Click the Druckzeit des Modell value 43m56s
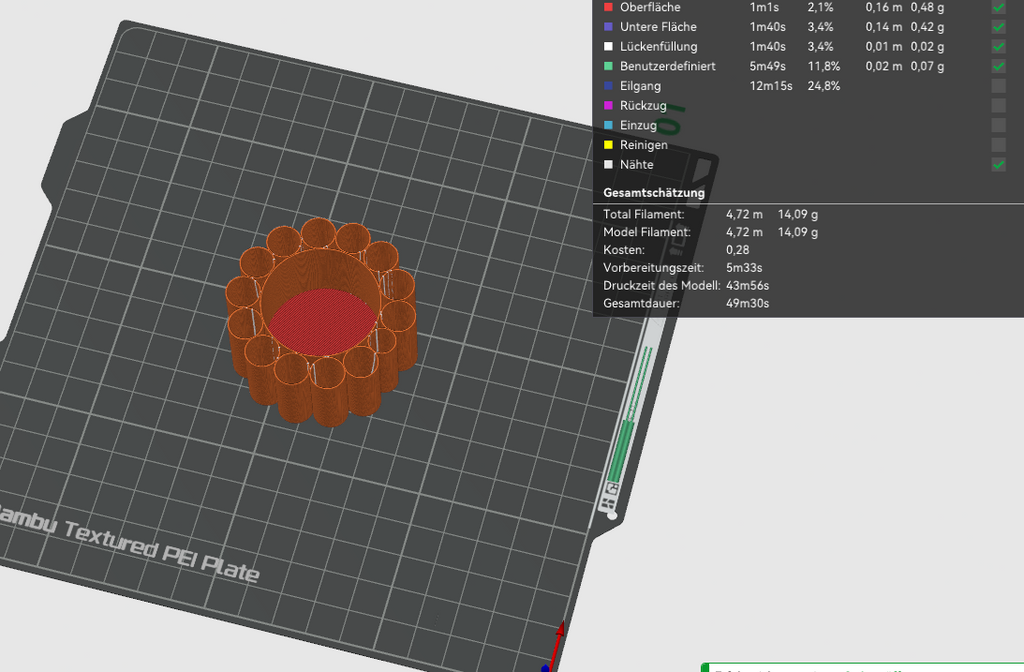1024x672 pixels. point(747,285)
